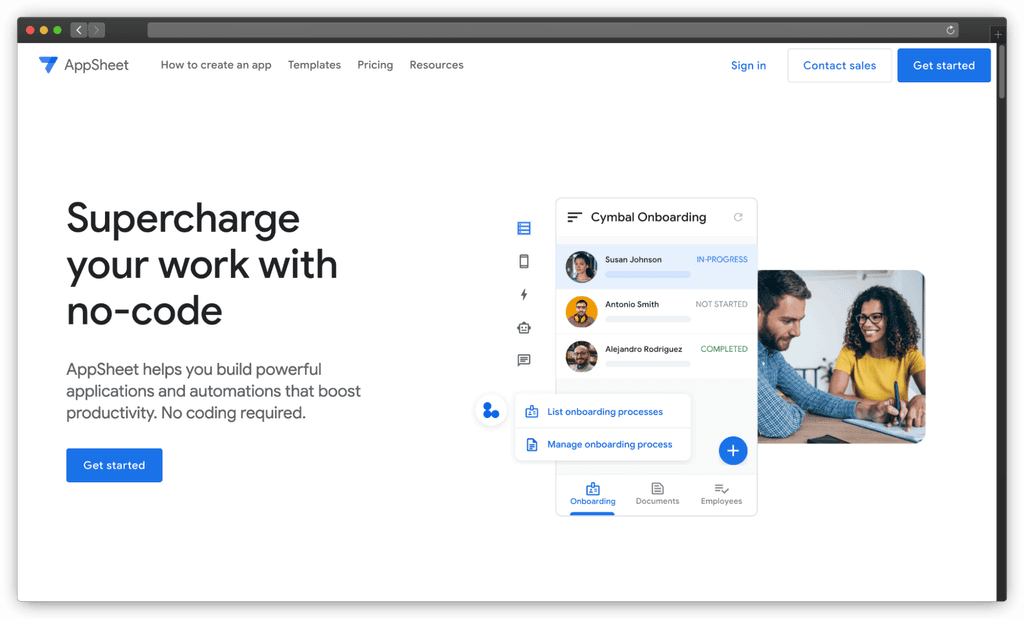
Task: Select the chat message icon in the sidebar
Action: (524, 360)
